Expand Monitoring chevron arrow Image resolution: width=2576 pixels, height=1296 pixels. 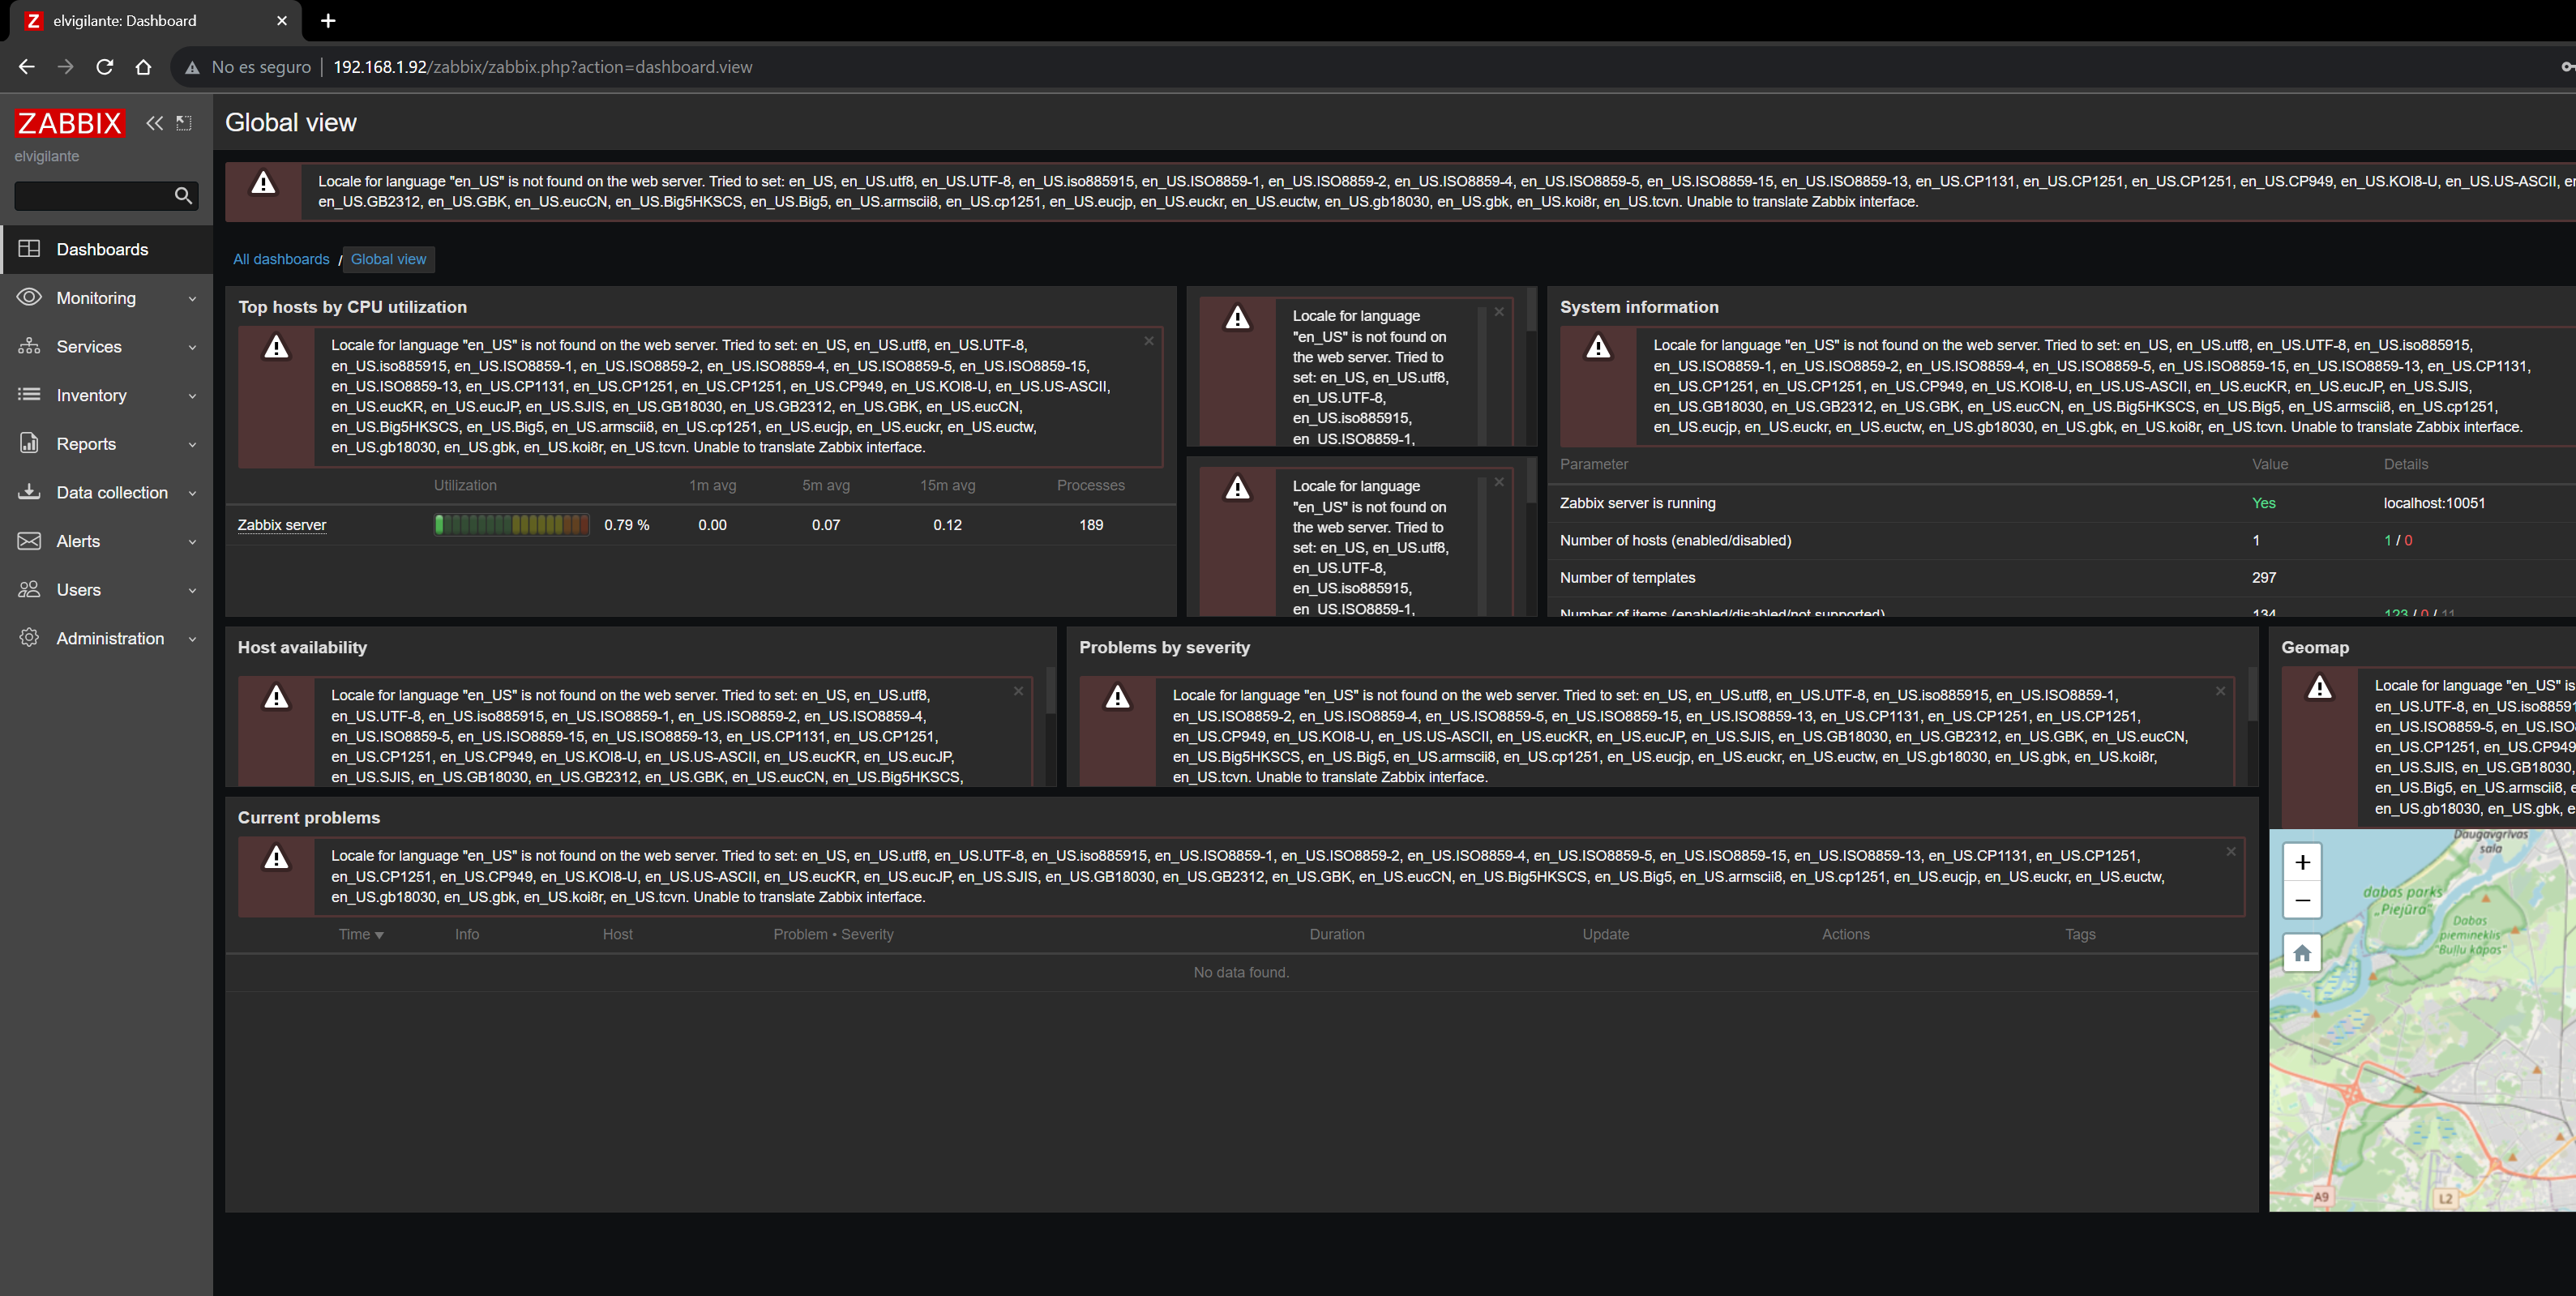(192, 298)
